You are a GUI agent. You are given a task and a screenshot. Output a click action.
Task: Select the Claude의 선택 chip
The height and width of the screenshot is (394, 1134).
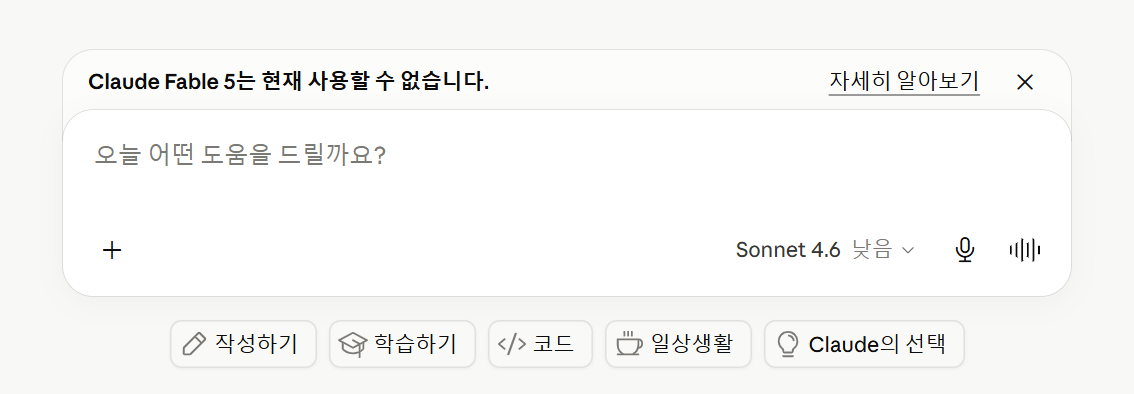[864, 344]
